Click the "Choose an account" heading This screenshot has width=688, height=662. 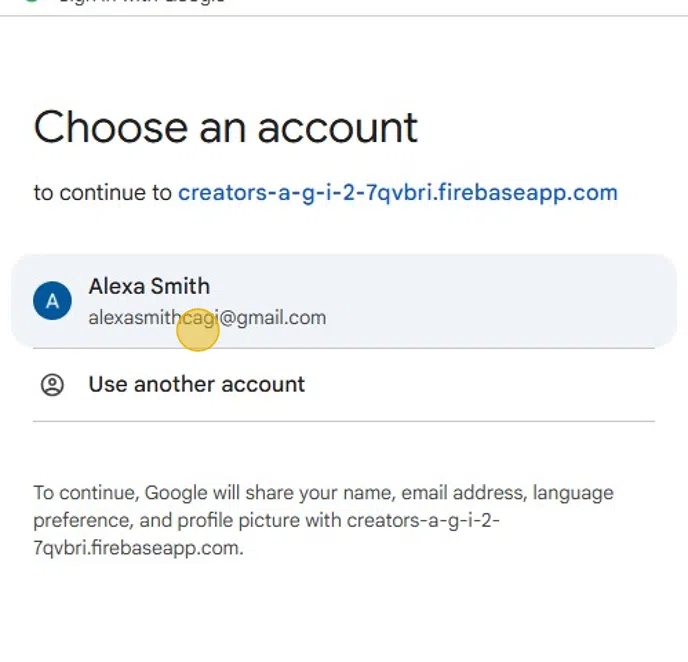226,128
